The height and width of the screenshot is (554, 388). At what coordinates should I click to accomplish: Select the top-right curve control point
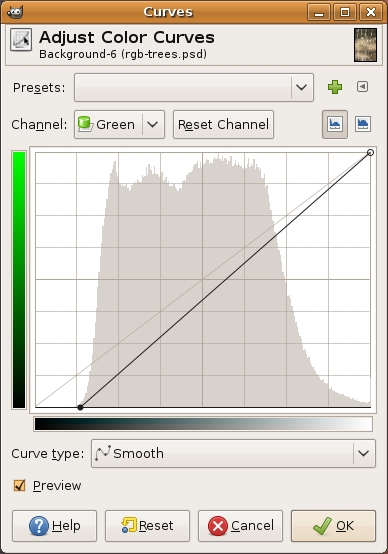pyautogui.click(x=370, y=153)
